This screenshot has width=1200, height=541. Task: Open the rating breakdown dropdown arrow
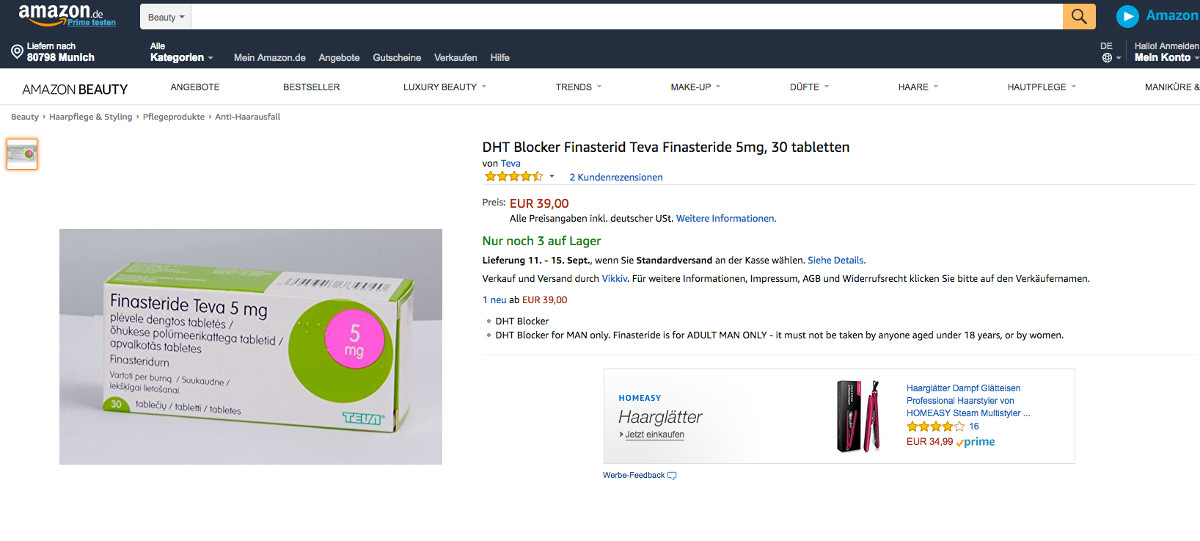coord(552,177)
